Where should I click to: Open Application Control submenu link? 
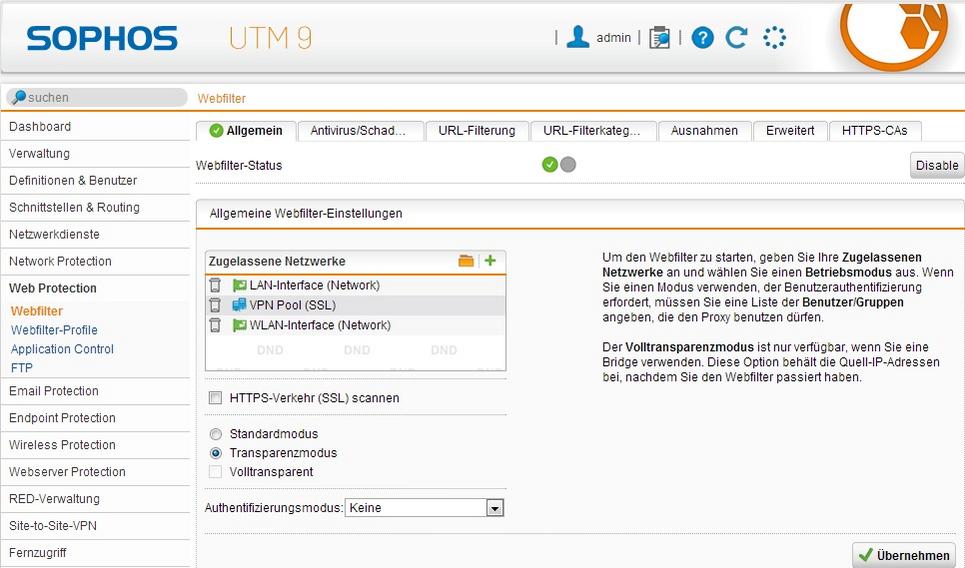[62, 349]
